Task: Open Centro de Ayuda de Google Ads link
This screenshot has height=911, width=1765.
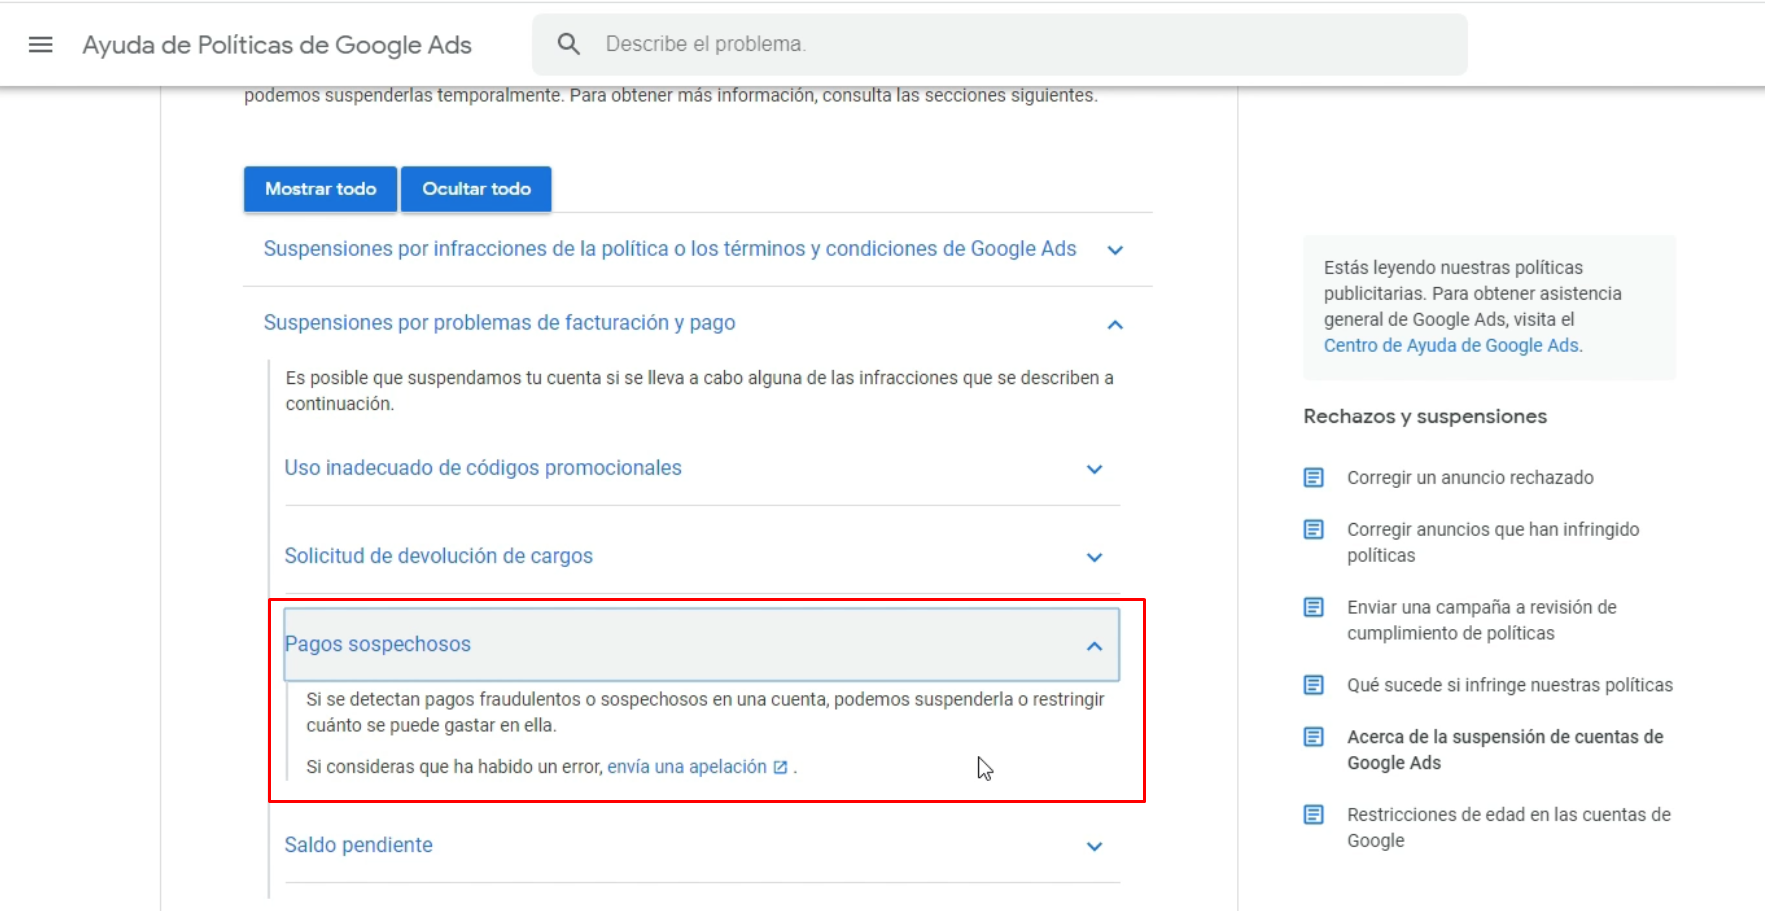Action: pos(1451,345)
